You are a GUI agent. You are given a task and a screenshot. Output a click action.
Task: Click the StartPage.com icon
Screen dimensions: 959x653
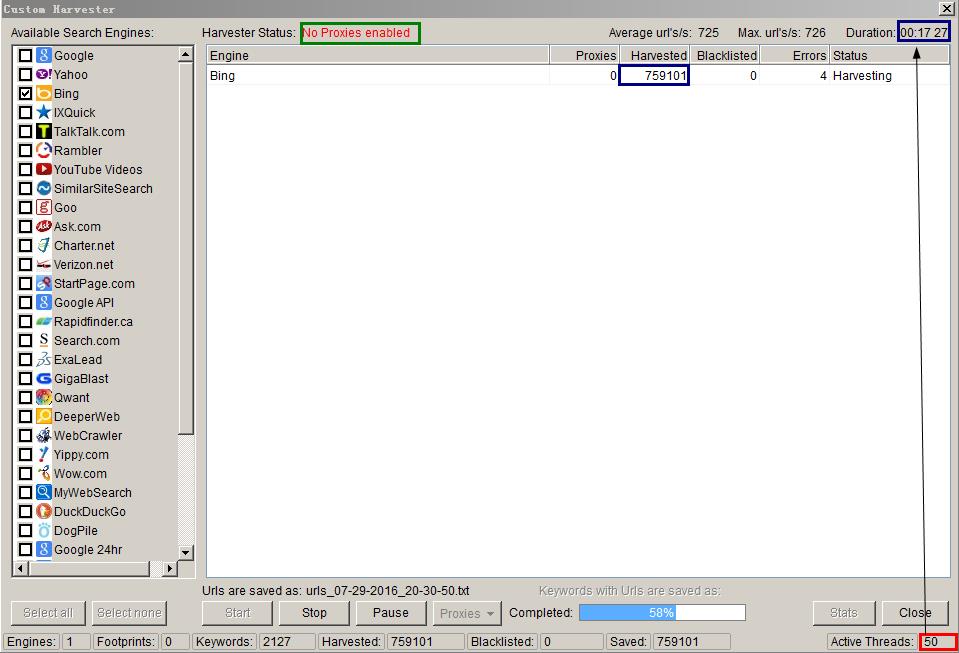43,283
